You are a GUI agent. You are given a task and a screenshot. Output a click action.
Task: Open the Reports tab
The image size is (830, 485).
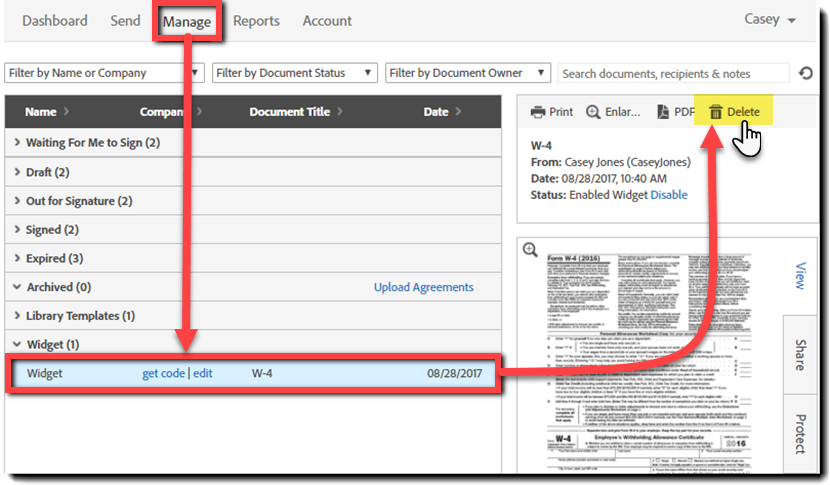coord(256,21)
